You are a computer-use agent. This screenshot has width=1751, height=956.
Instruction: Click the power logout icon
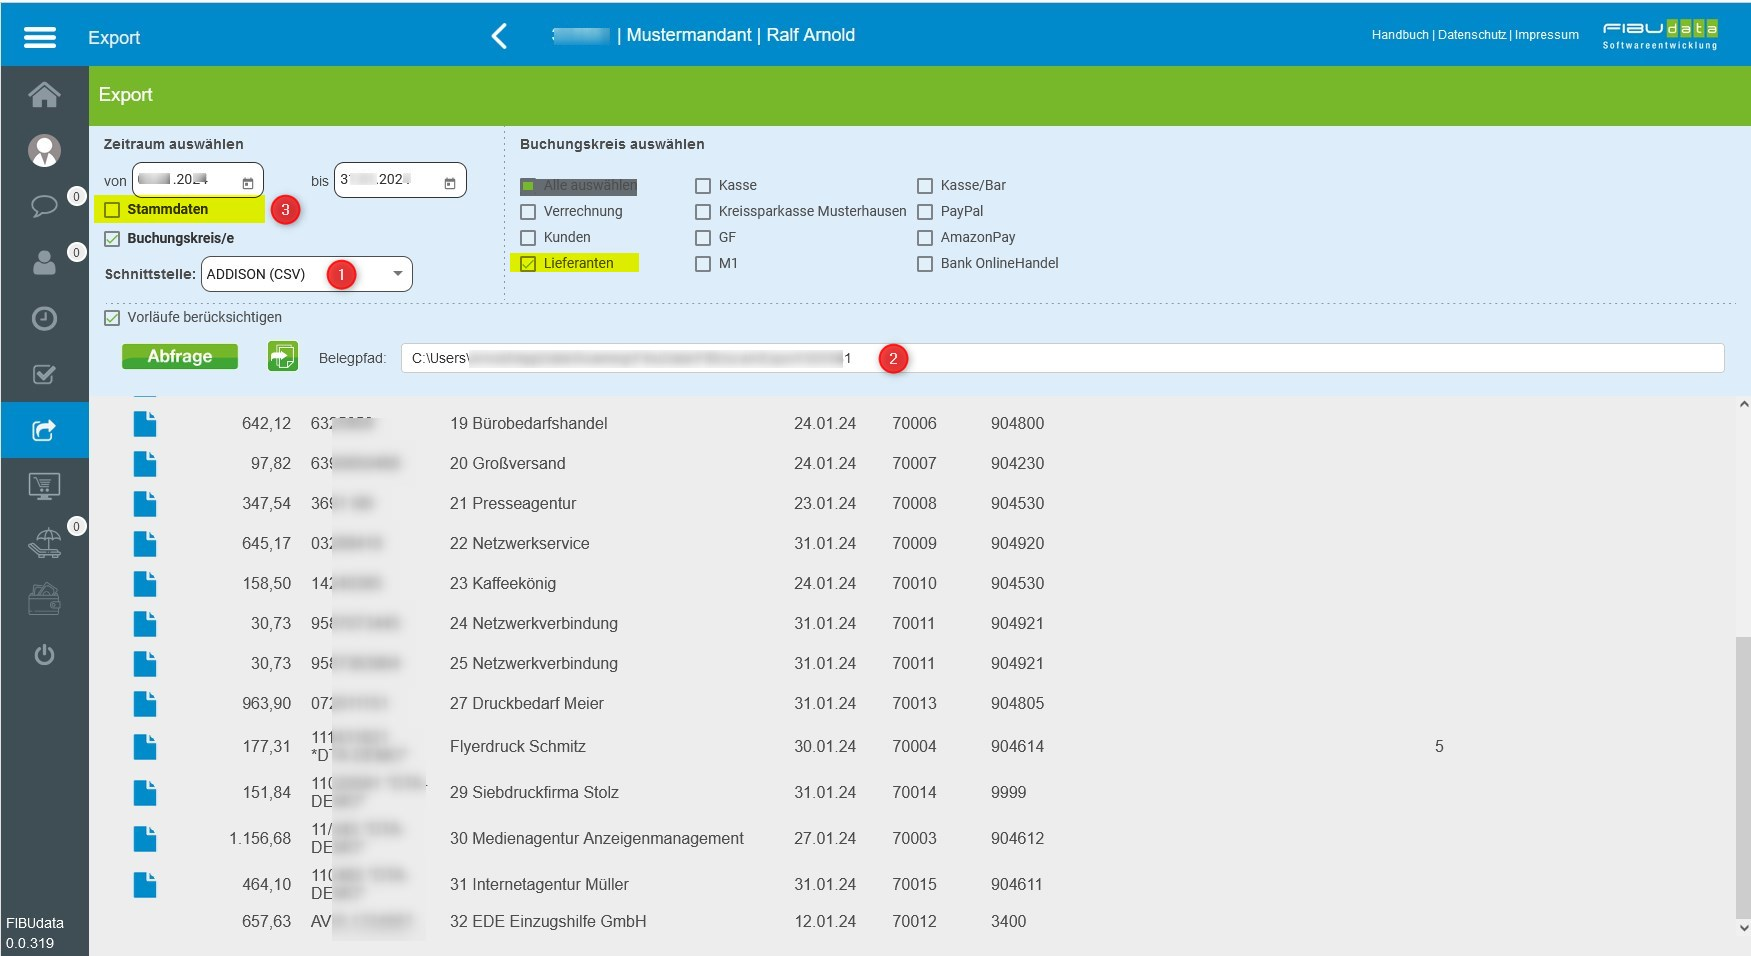click(44, 655)
